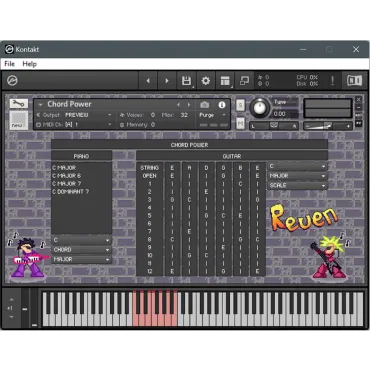Toggle the Mute M button

[x=240, y=124]
